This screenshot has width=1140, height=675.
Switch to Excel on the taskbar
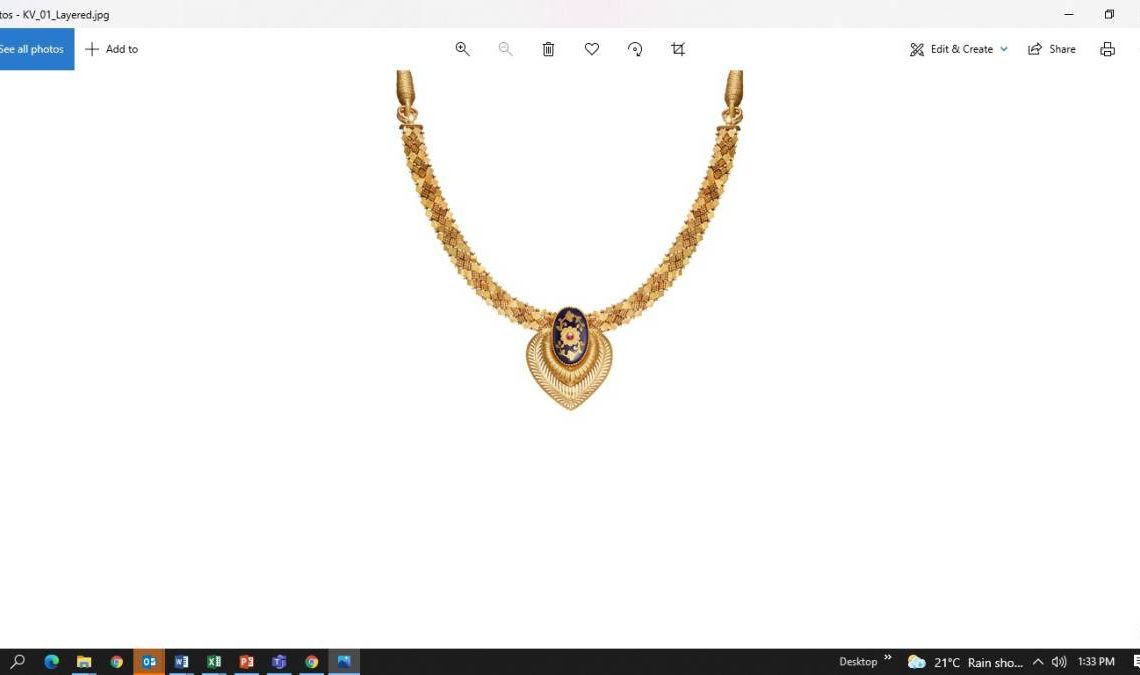coord(214,661)
